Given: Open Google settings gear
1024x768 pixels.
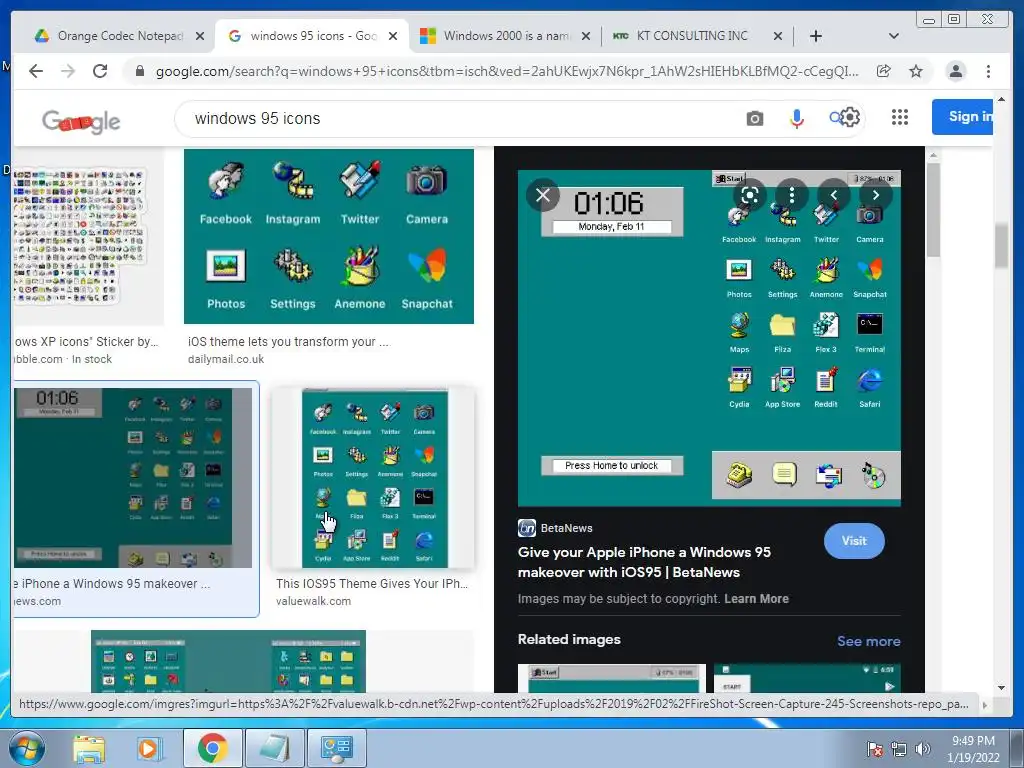Looking at the screenshot, I should pos(850,118).
